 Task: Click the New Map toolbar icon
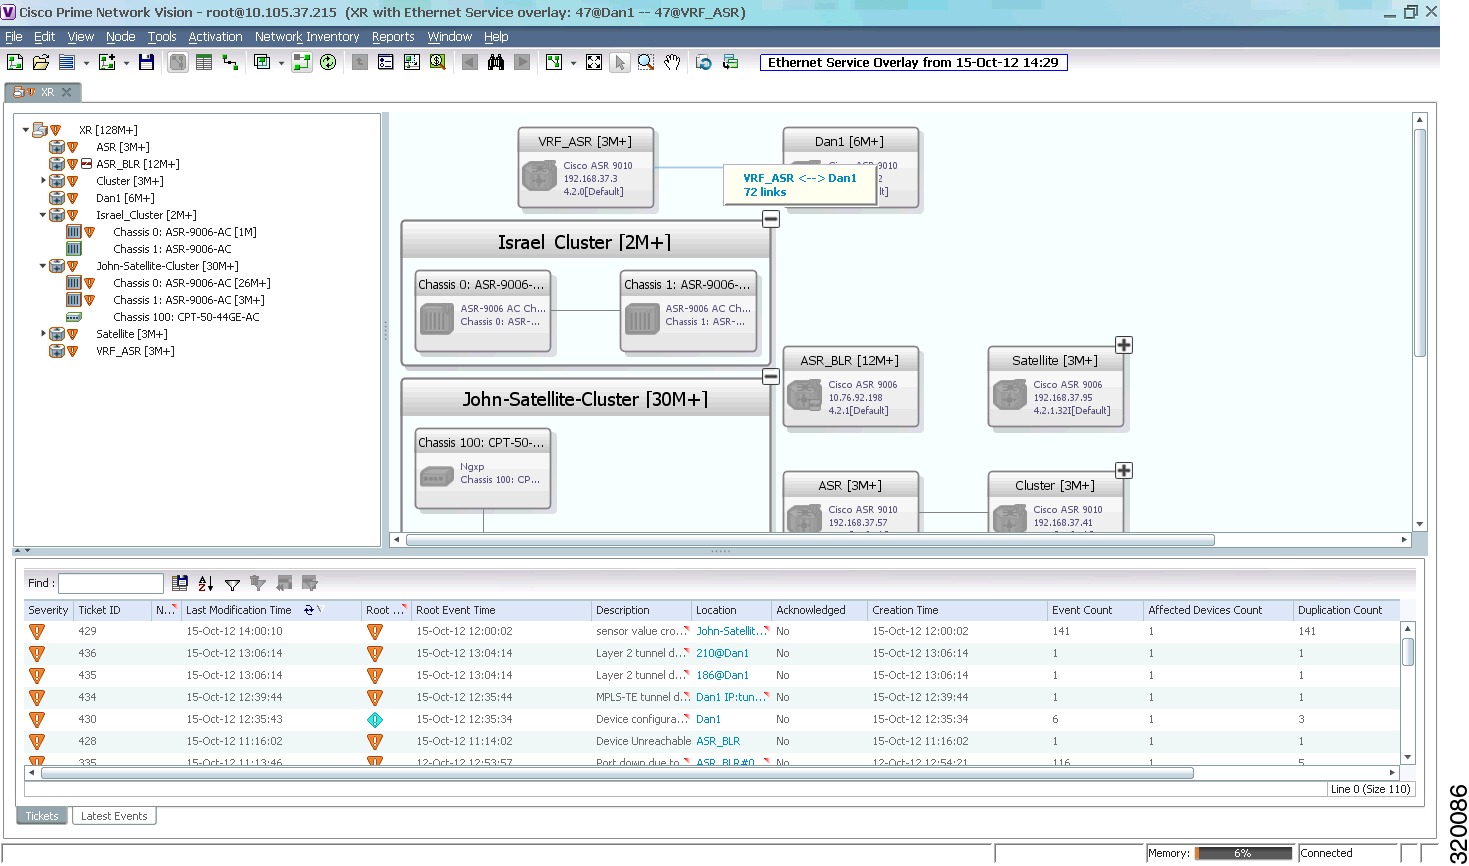(x=15, y=62)
